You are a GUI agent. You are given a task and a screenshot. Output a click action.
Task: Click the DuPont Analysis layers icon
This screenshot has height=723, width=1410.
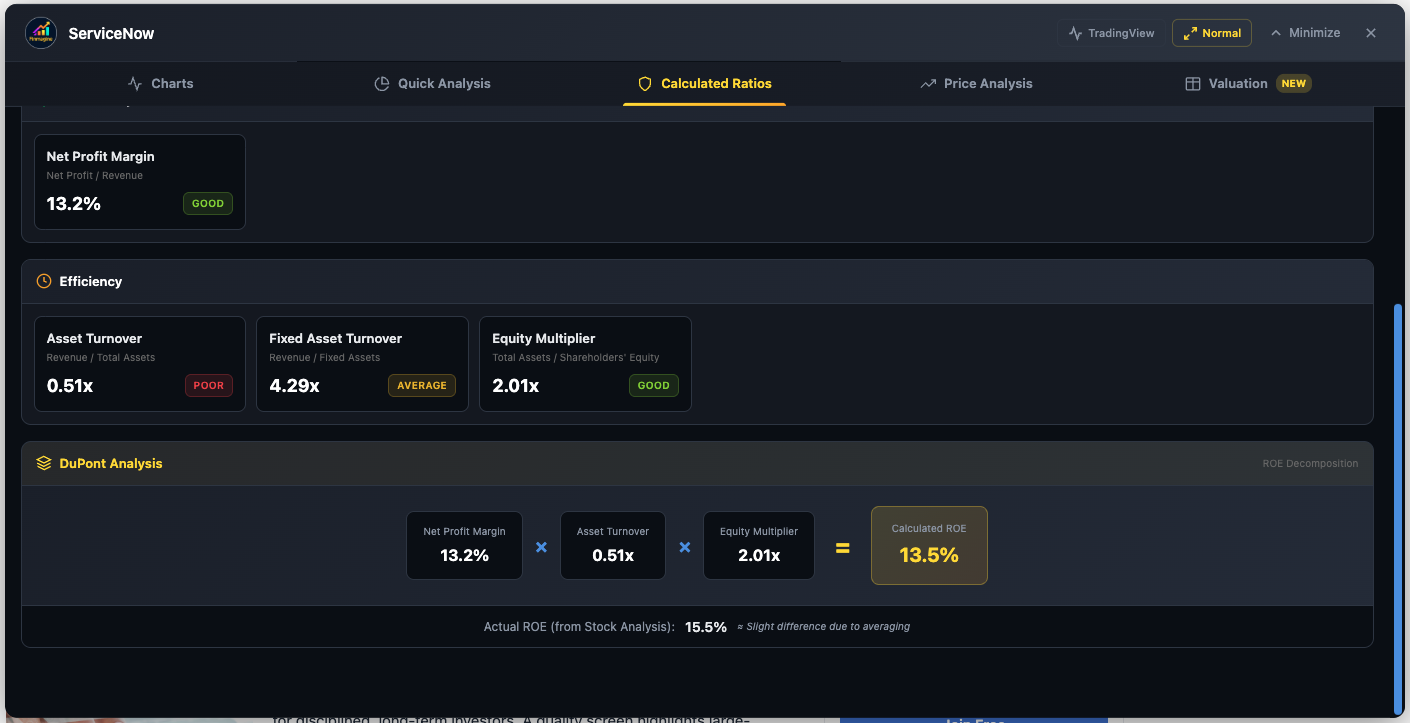[43, 464]
